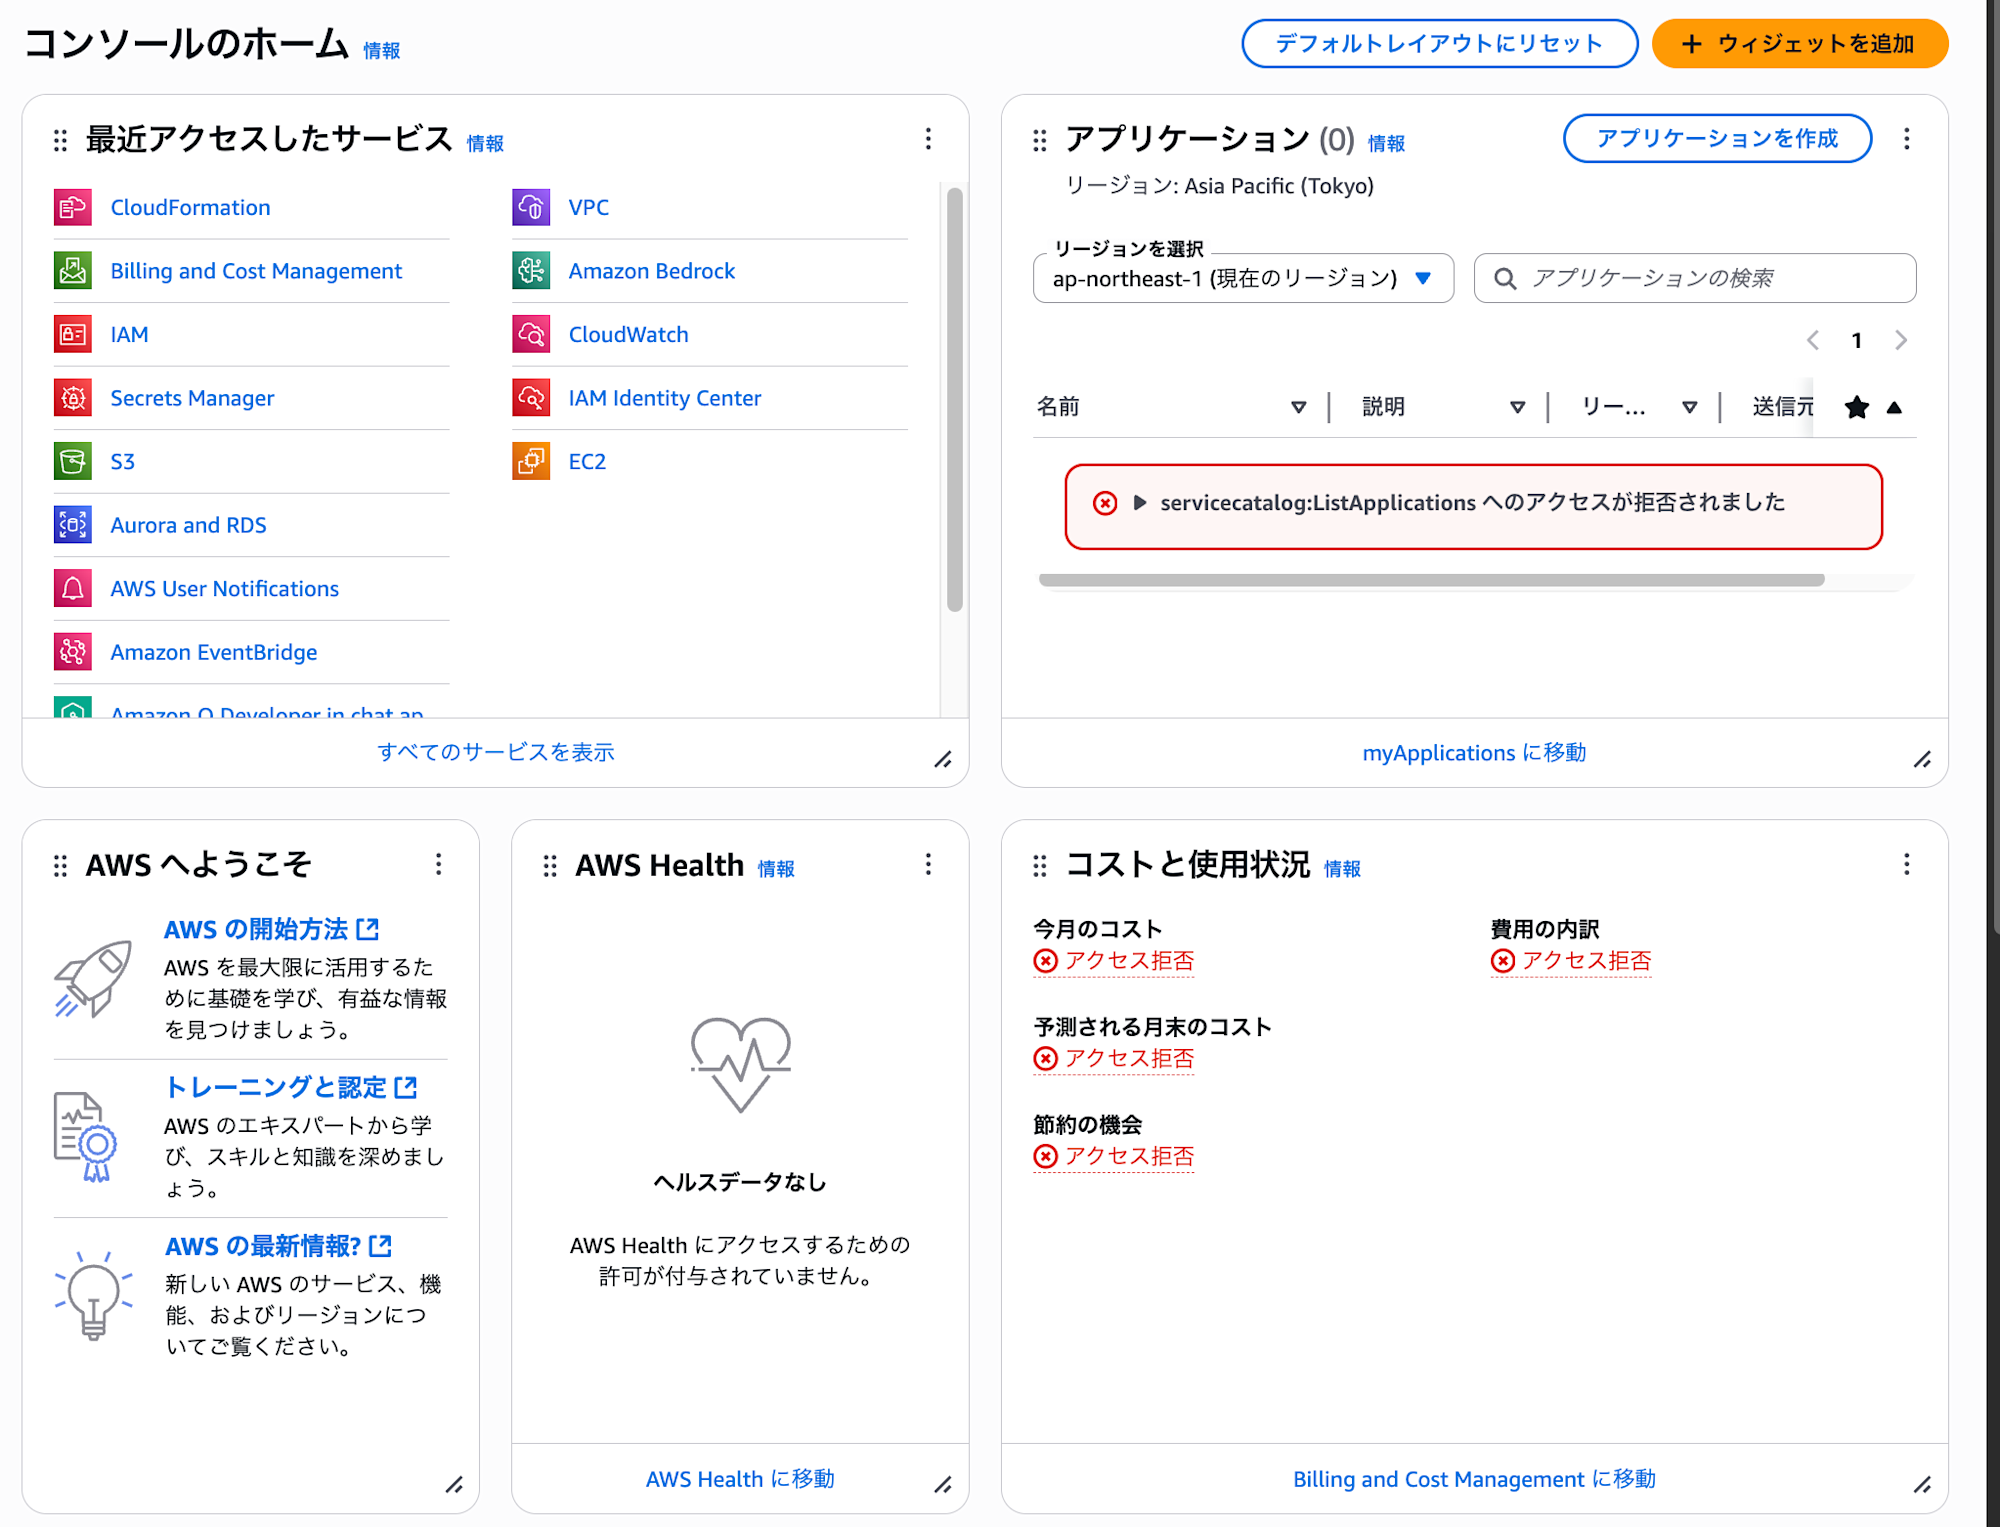The image size is (2000, 1527).
Task: Click ウィジェットを追加 button
Action: click(x=1800, y=44)
